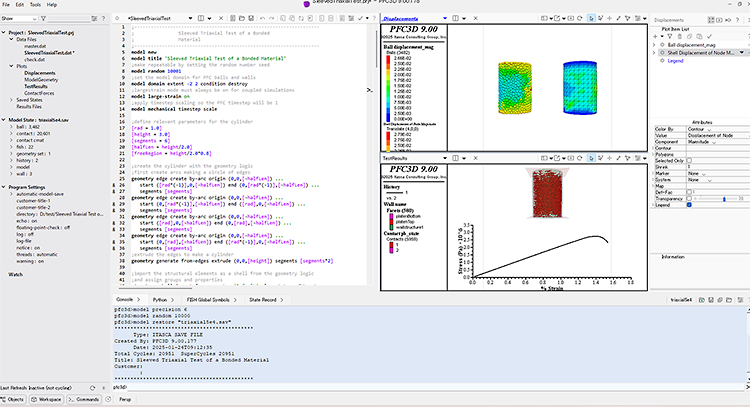Screen dimensions: 750x407
Task: Enable the Transparency checkbox
Action: coord(689,198)
